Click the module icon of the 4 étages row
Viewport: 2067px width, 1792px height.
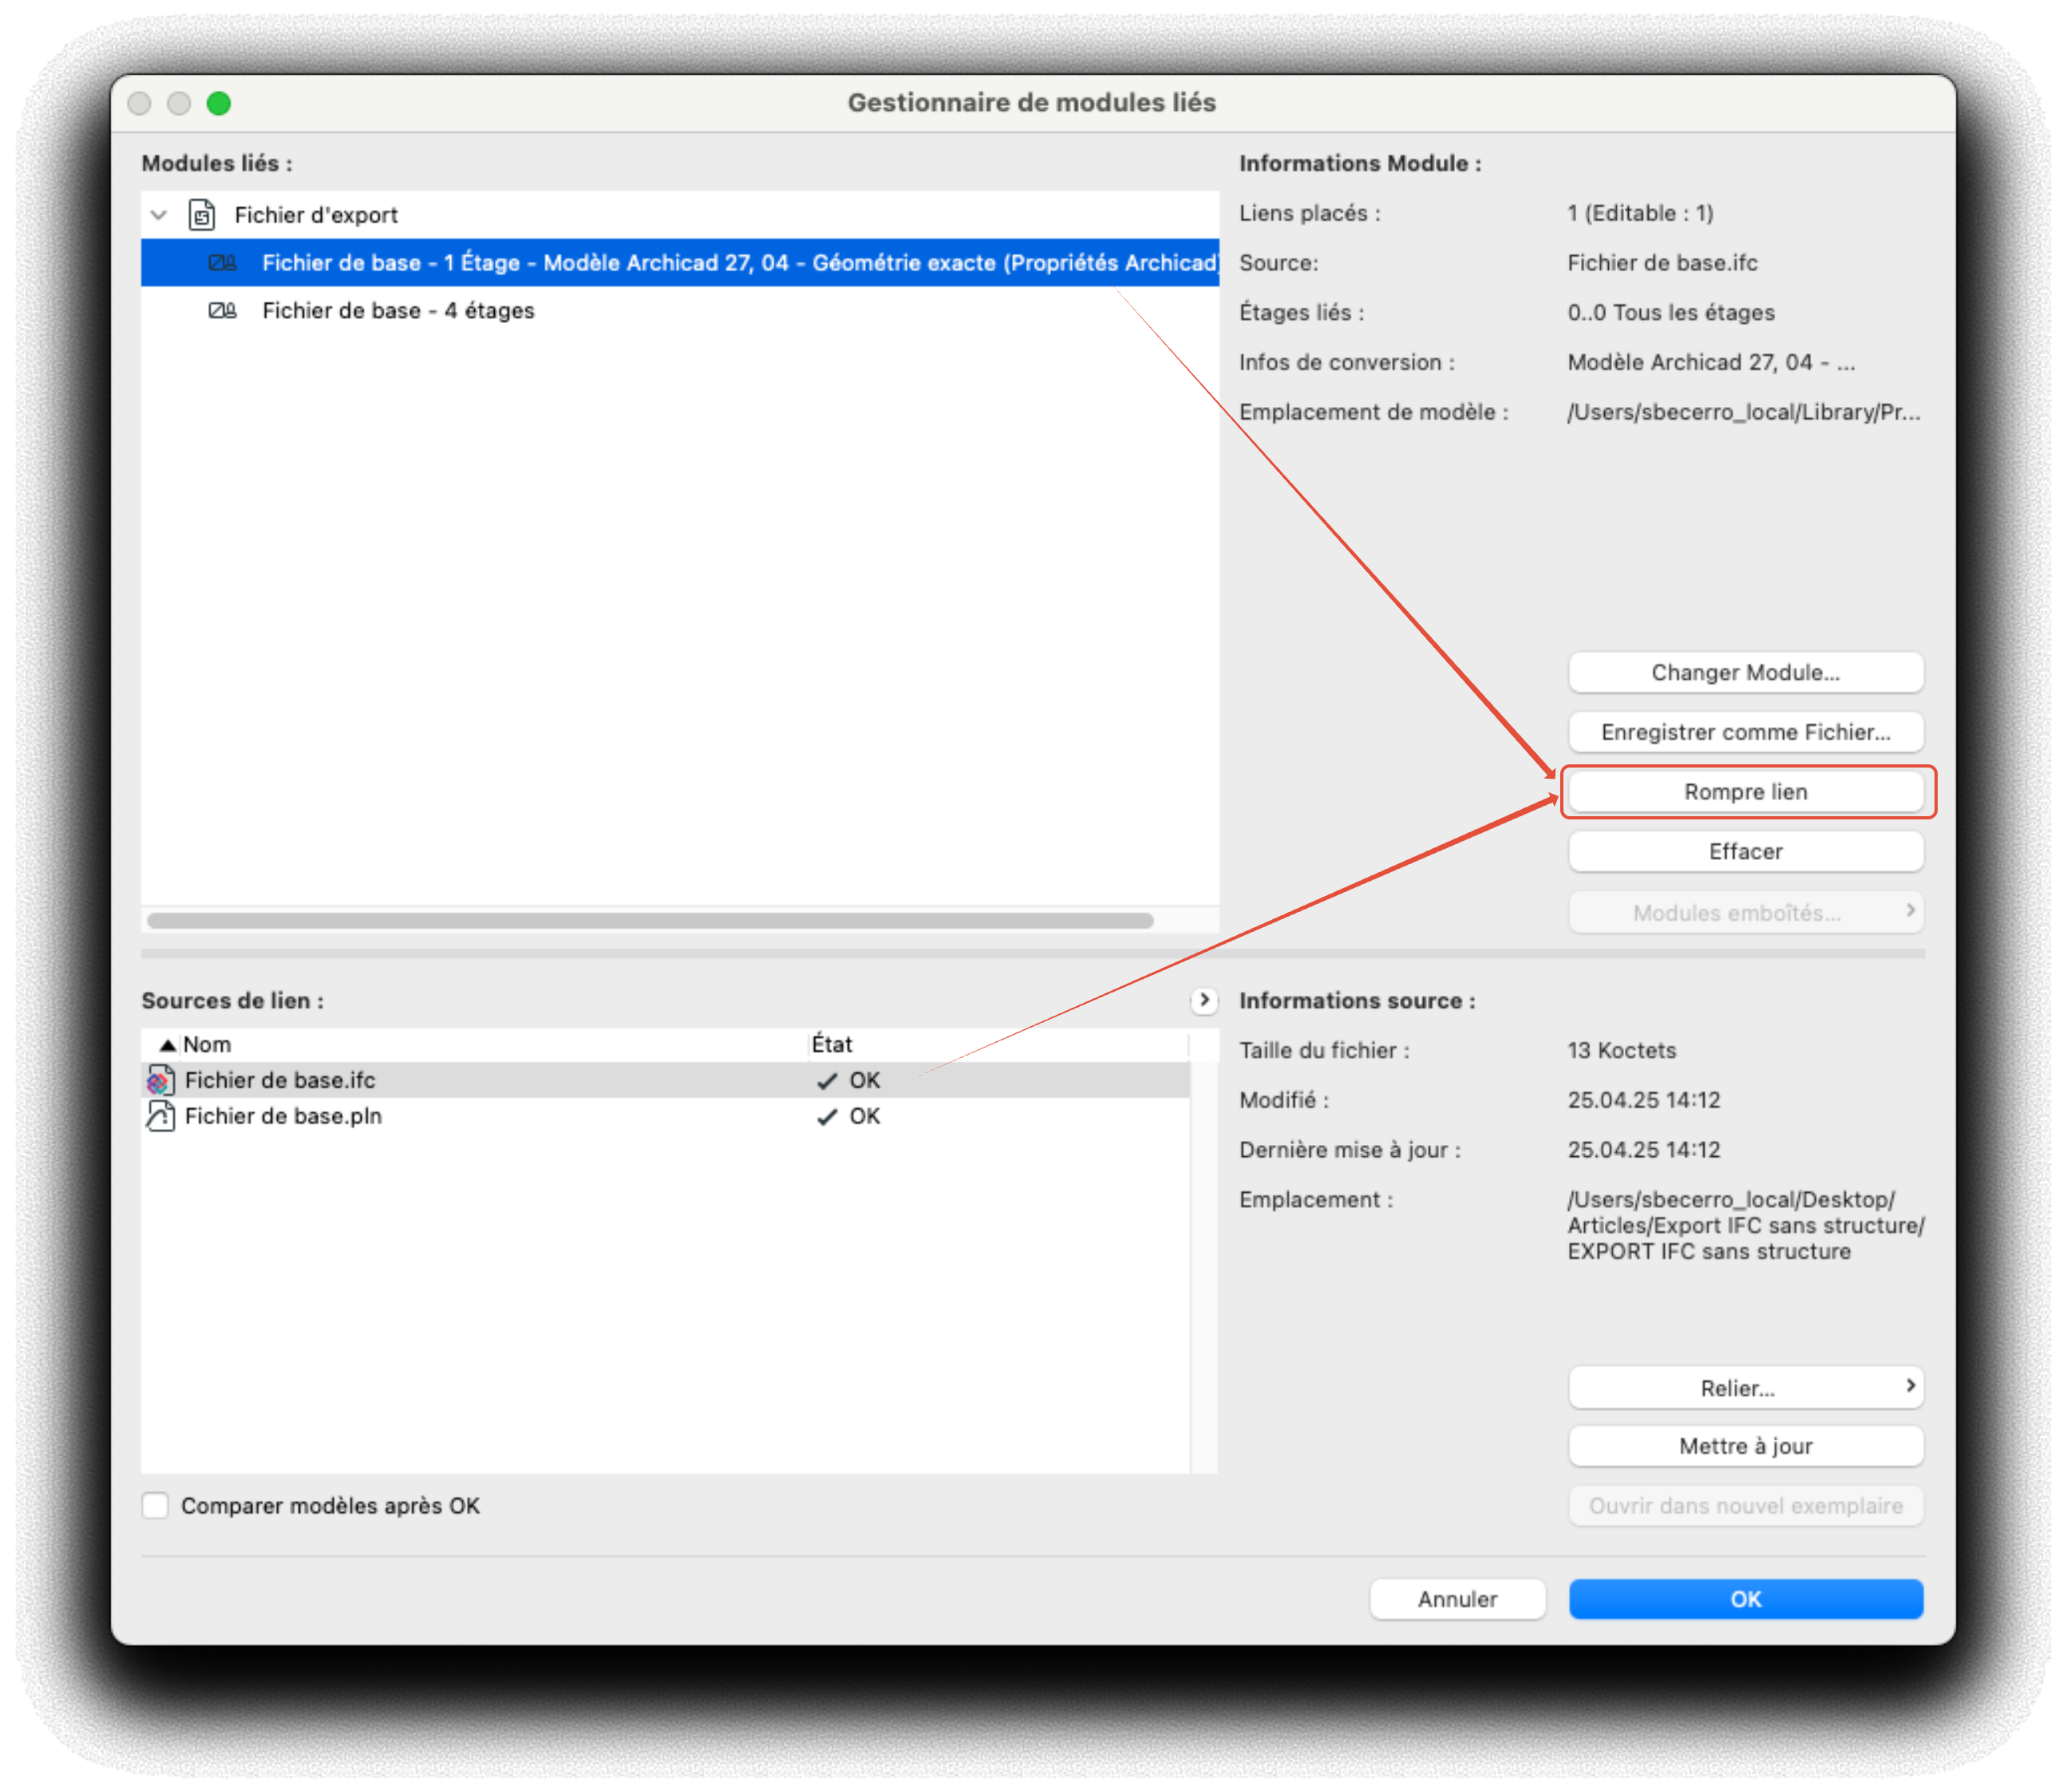point(222,311)
